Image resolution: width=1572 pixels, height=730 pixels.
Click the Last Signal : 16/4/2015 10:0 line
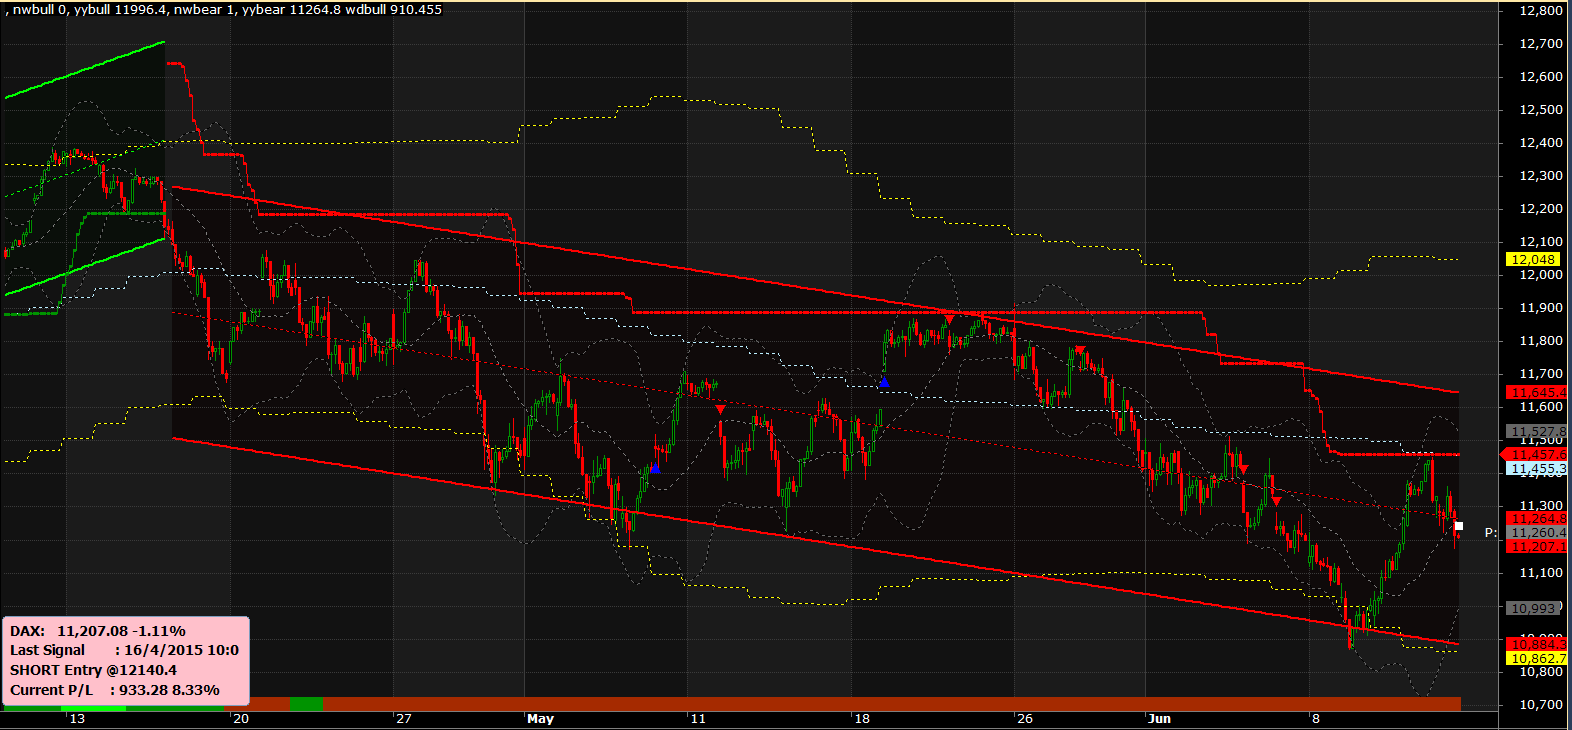(x=124, y=650)
